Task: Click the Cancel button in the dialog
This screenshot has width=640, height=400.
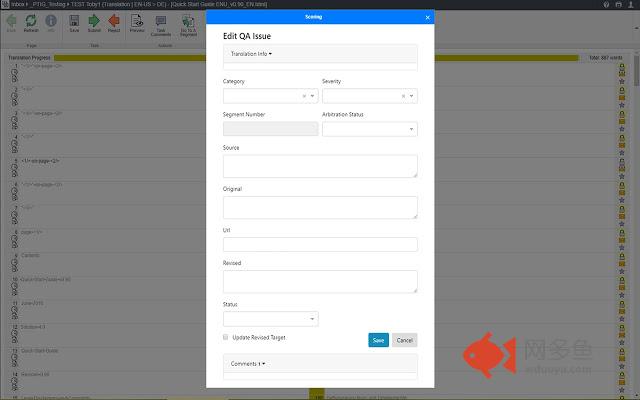Action: tap(404, 340)
